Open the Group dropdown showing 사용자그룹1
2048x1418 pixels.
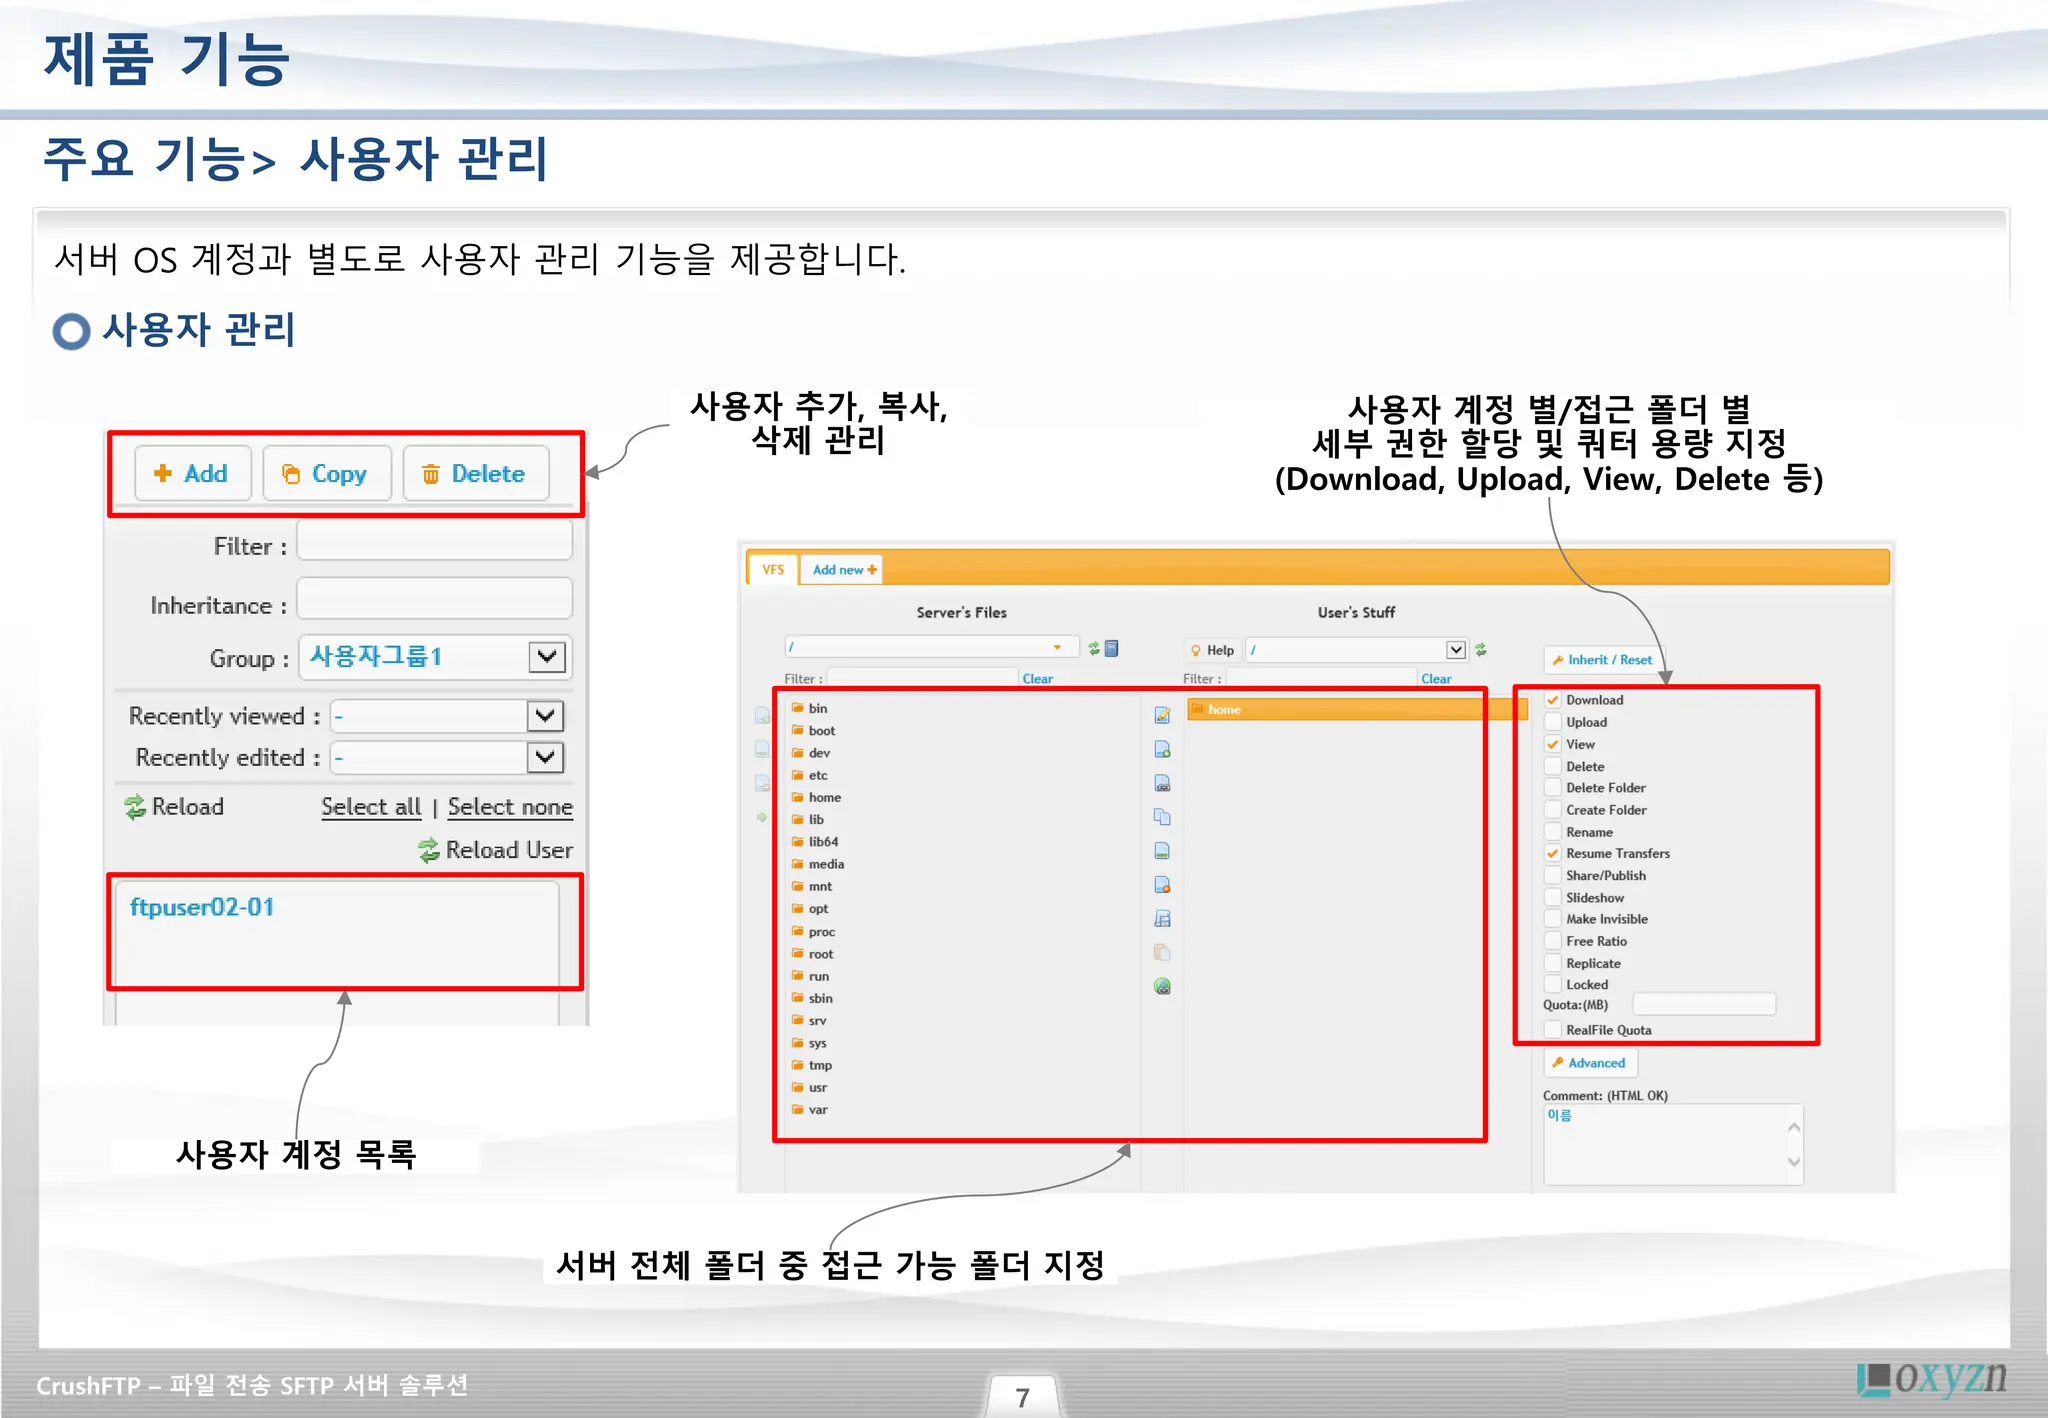[434, 657]
